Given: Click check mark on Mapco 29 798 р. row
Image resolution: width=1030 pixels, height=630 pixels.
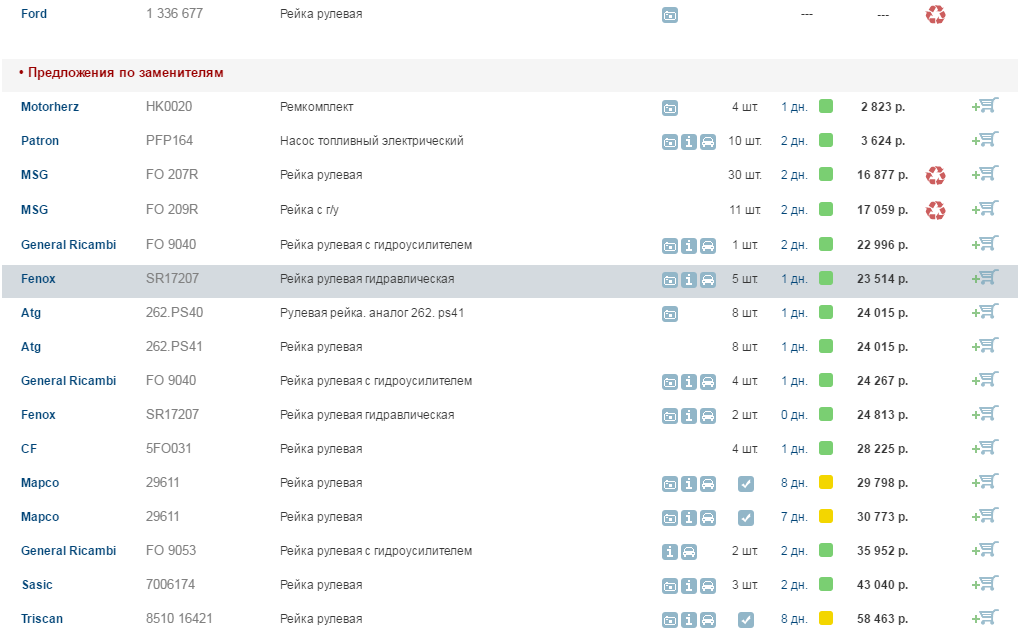Looking at the screenshot, I should [x=746, y=484].
